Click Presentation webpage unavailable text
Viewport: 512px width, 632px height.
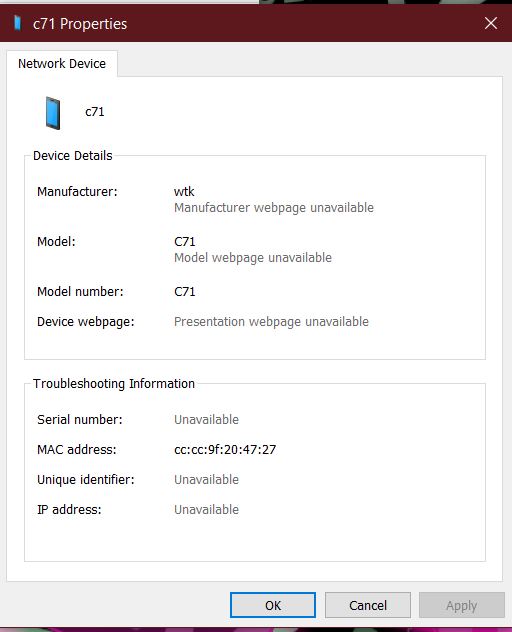click(x=271, y=322)
